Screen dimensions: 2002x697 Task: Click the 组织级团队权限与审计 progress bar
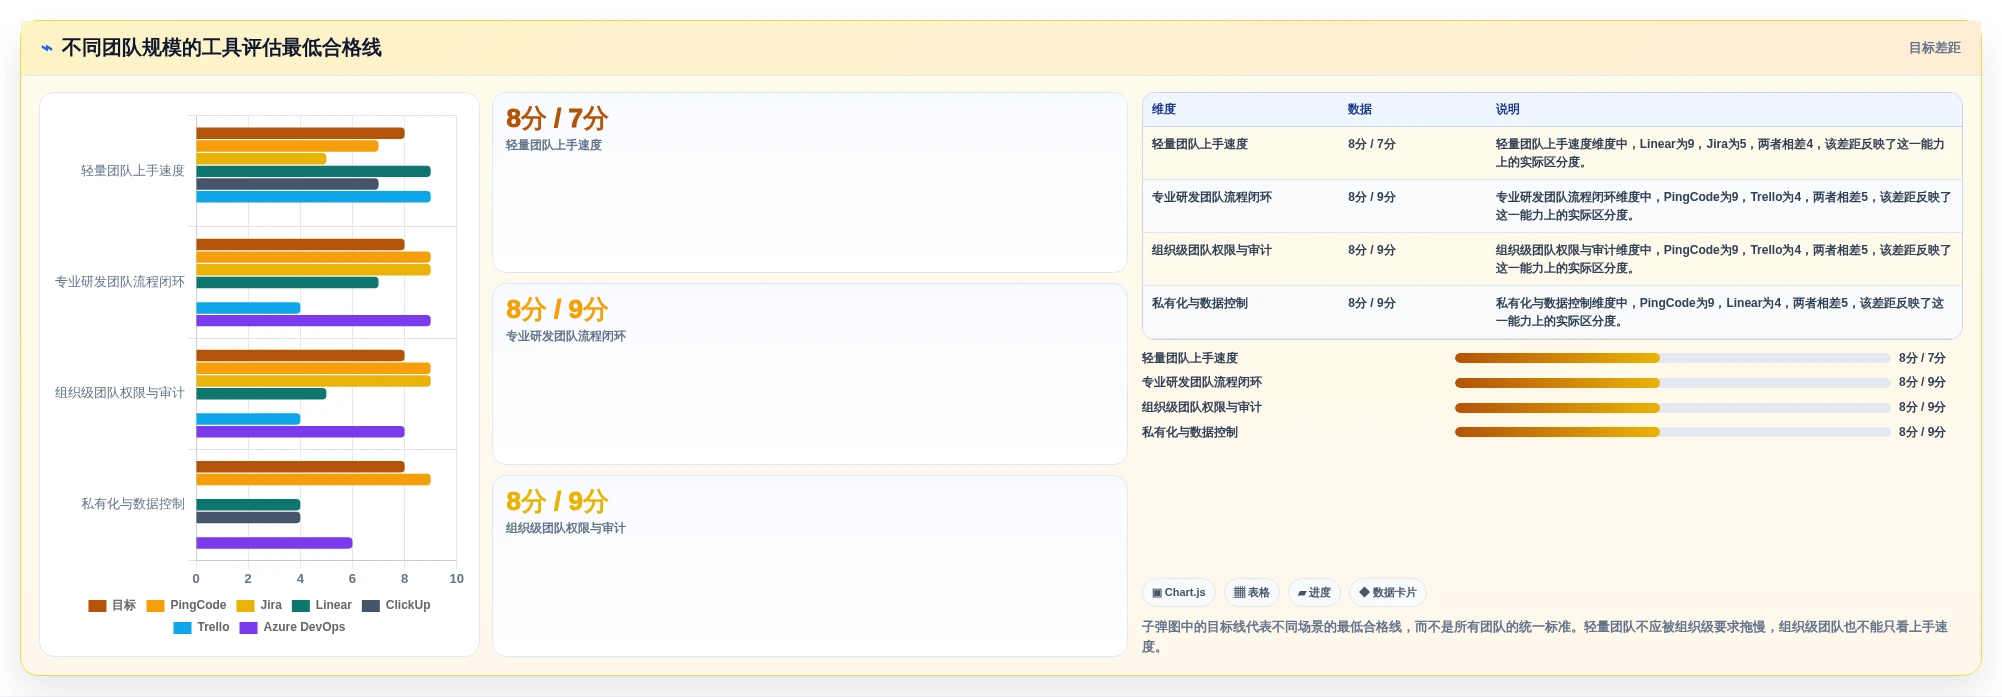click(1672, 408)
